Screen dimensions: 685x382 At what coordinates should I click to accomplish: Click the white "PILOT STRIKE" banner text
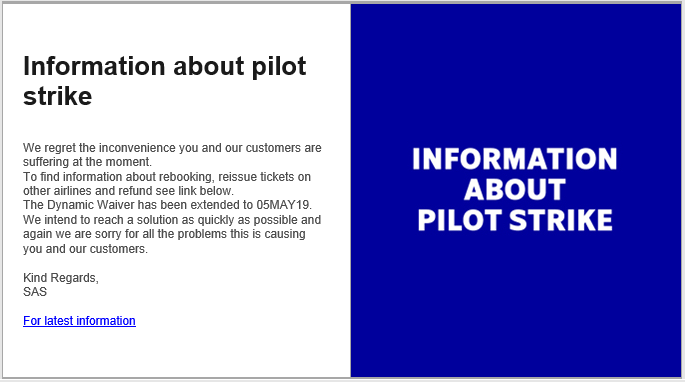click(x=515, y=220)
